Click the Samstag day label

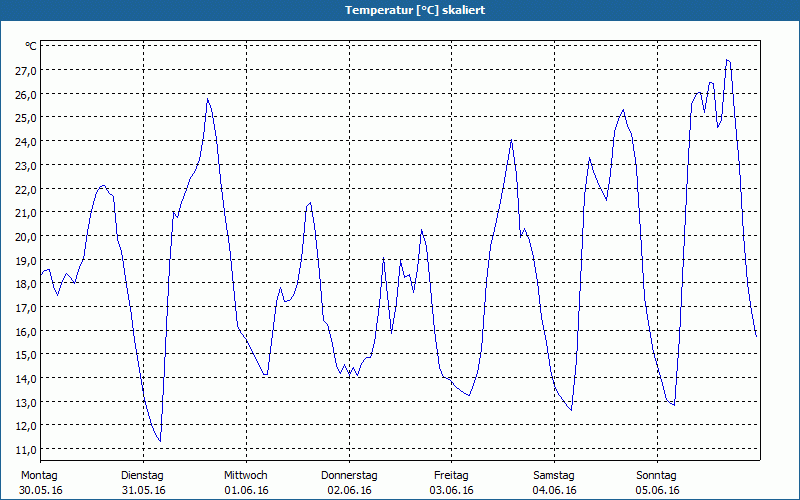pos(554,476)
